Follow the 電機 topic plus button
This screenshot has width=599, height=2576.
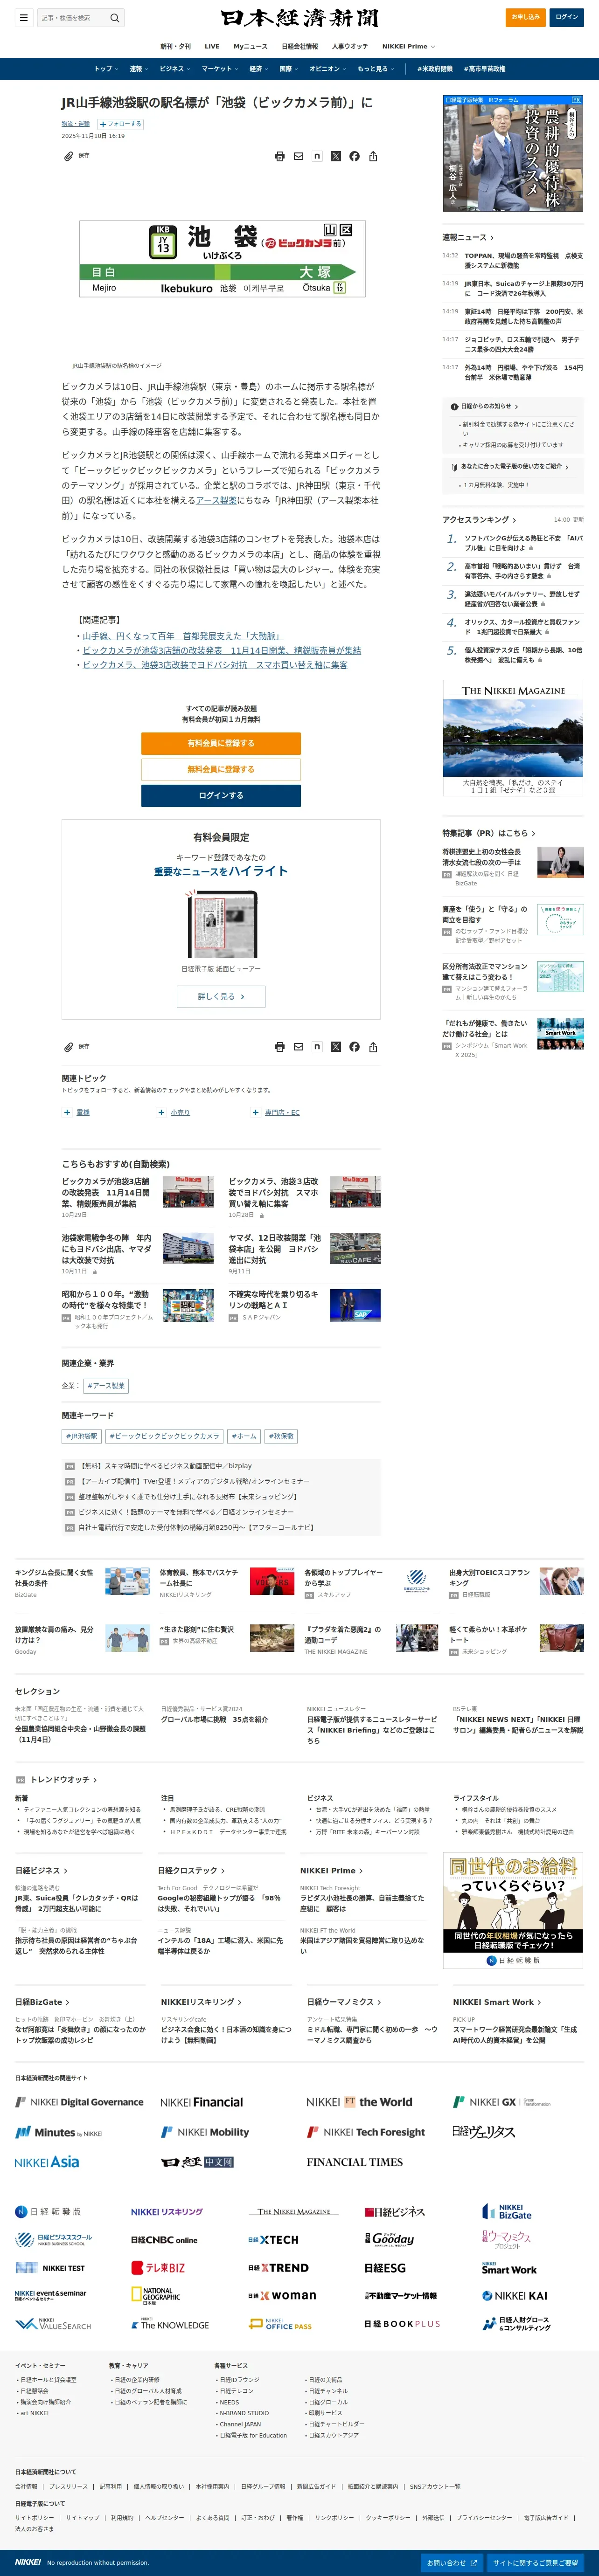67,1112
